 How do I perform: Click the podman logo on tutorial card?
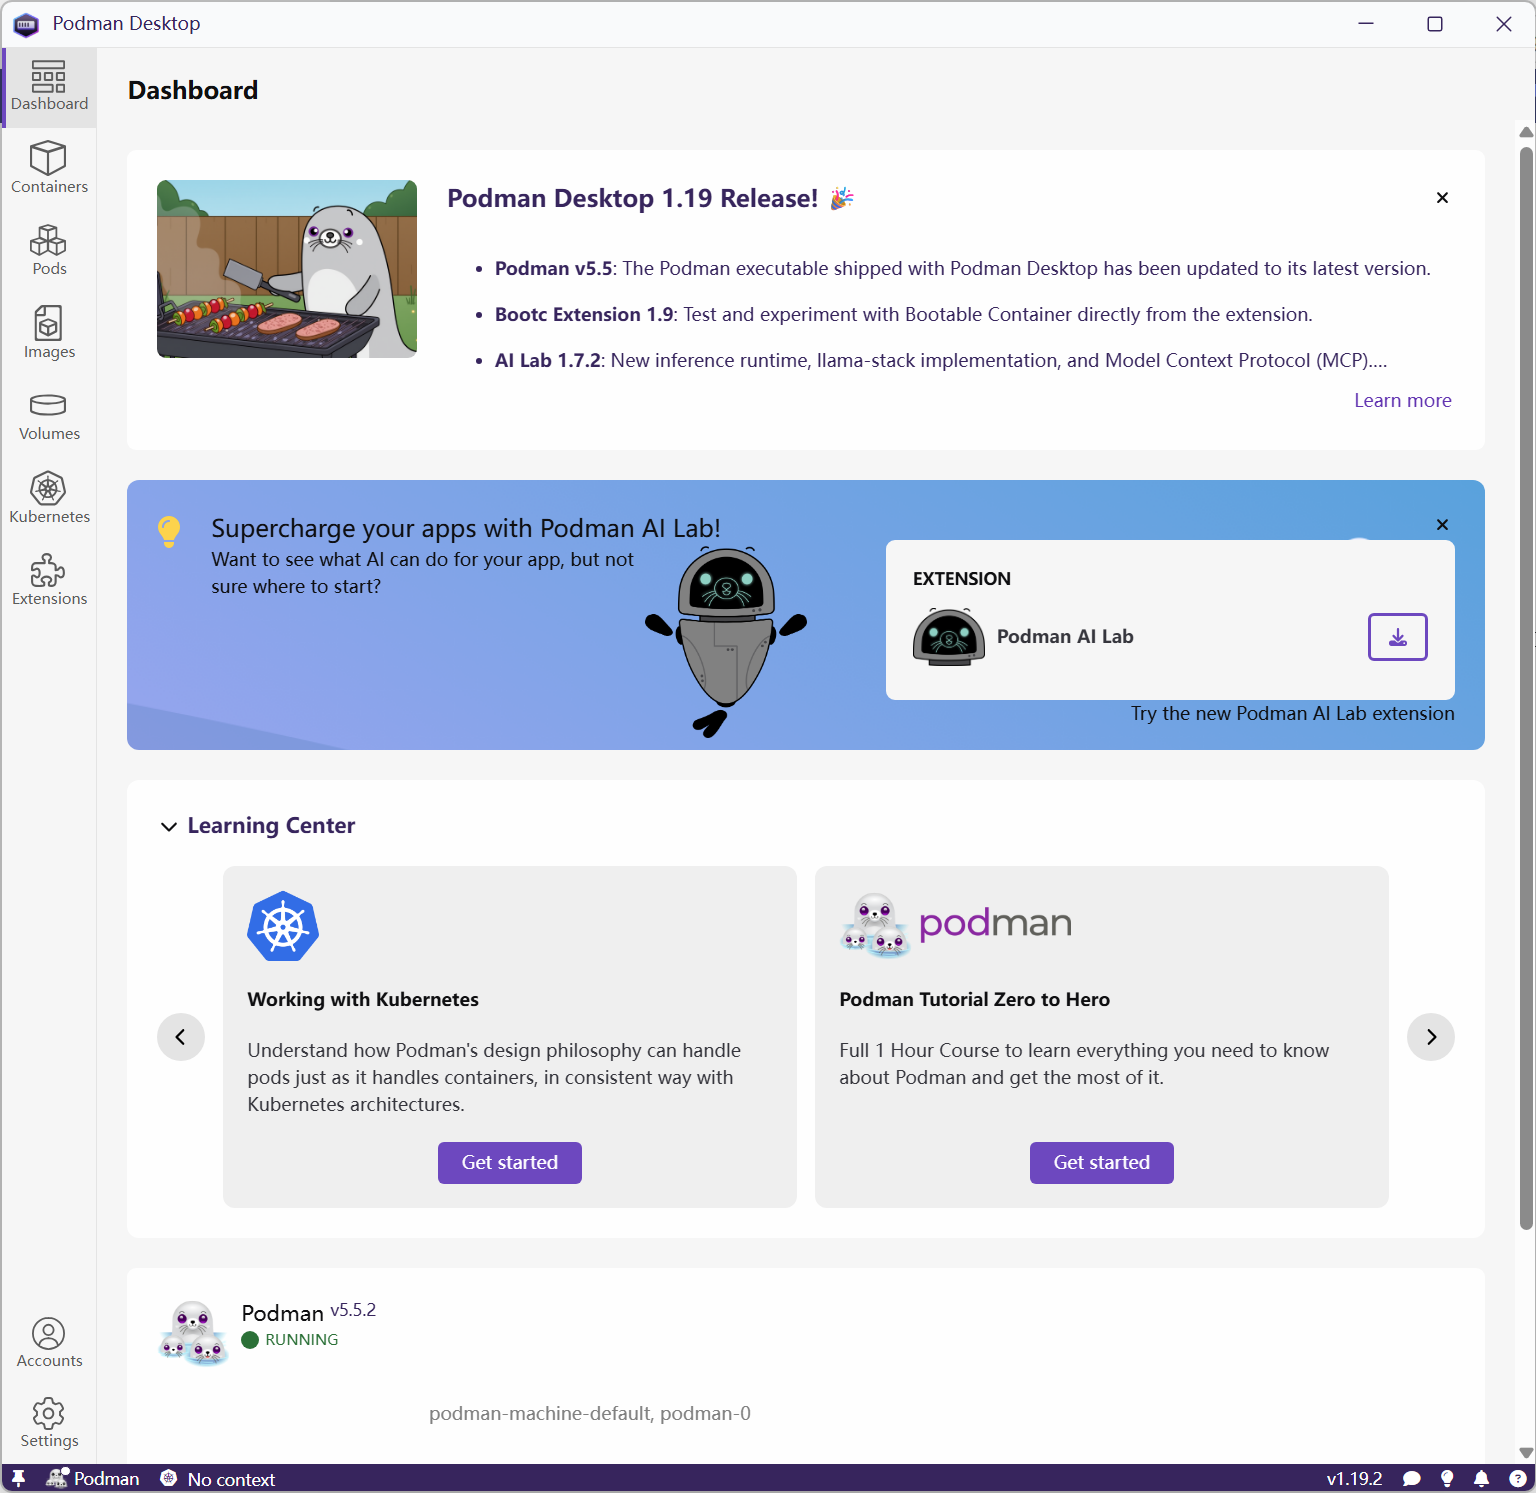click(x=956, y=924)
